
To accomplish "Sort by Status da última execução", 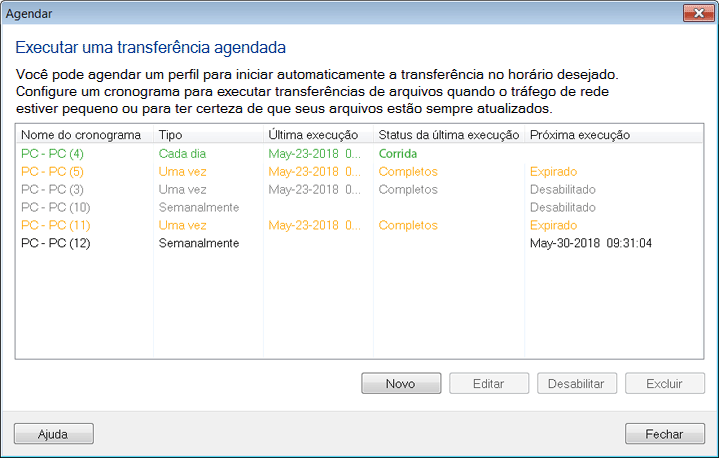I will 446,135.
